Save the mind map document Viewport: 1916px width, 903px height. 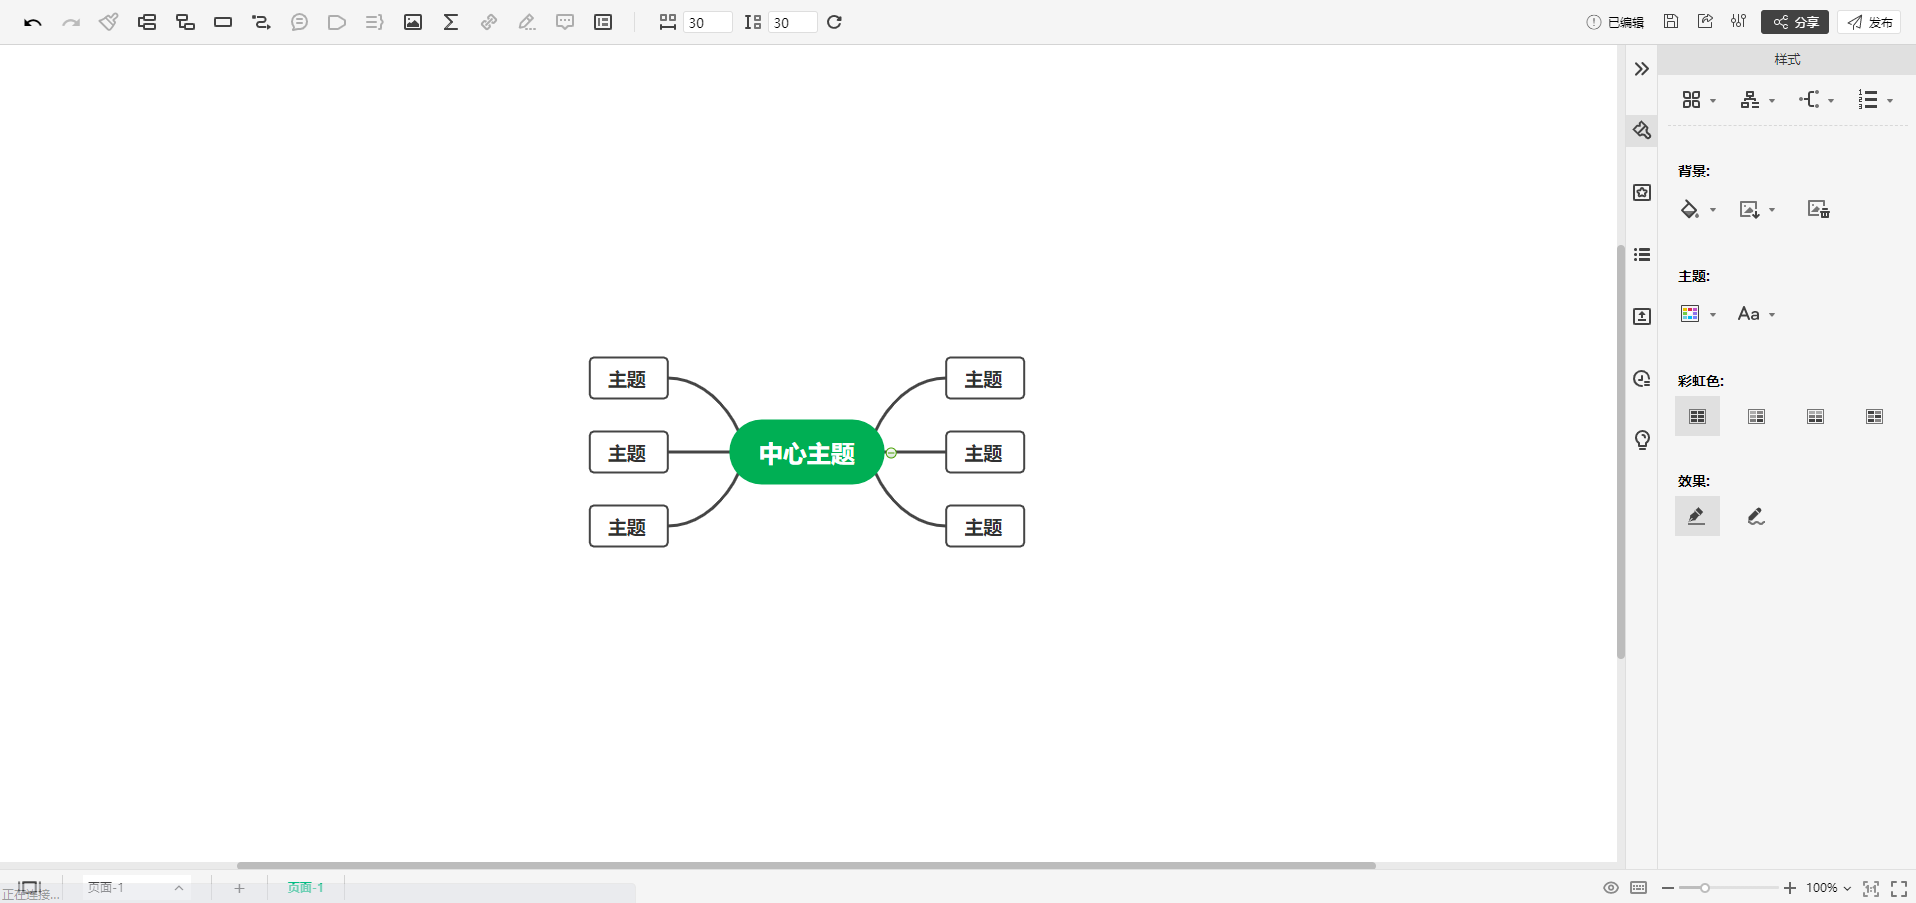[1670, 20]
